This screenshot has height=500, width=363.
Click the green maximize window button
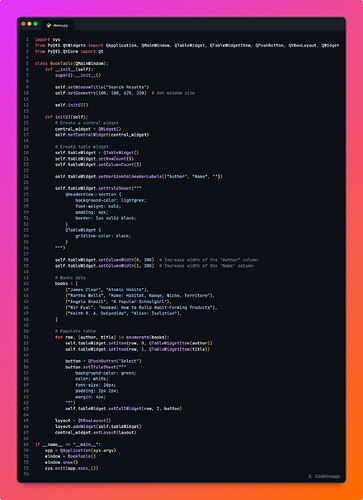[x=35, y=24]
